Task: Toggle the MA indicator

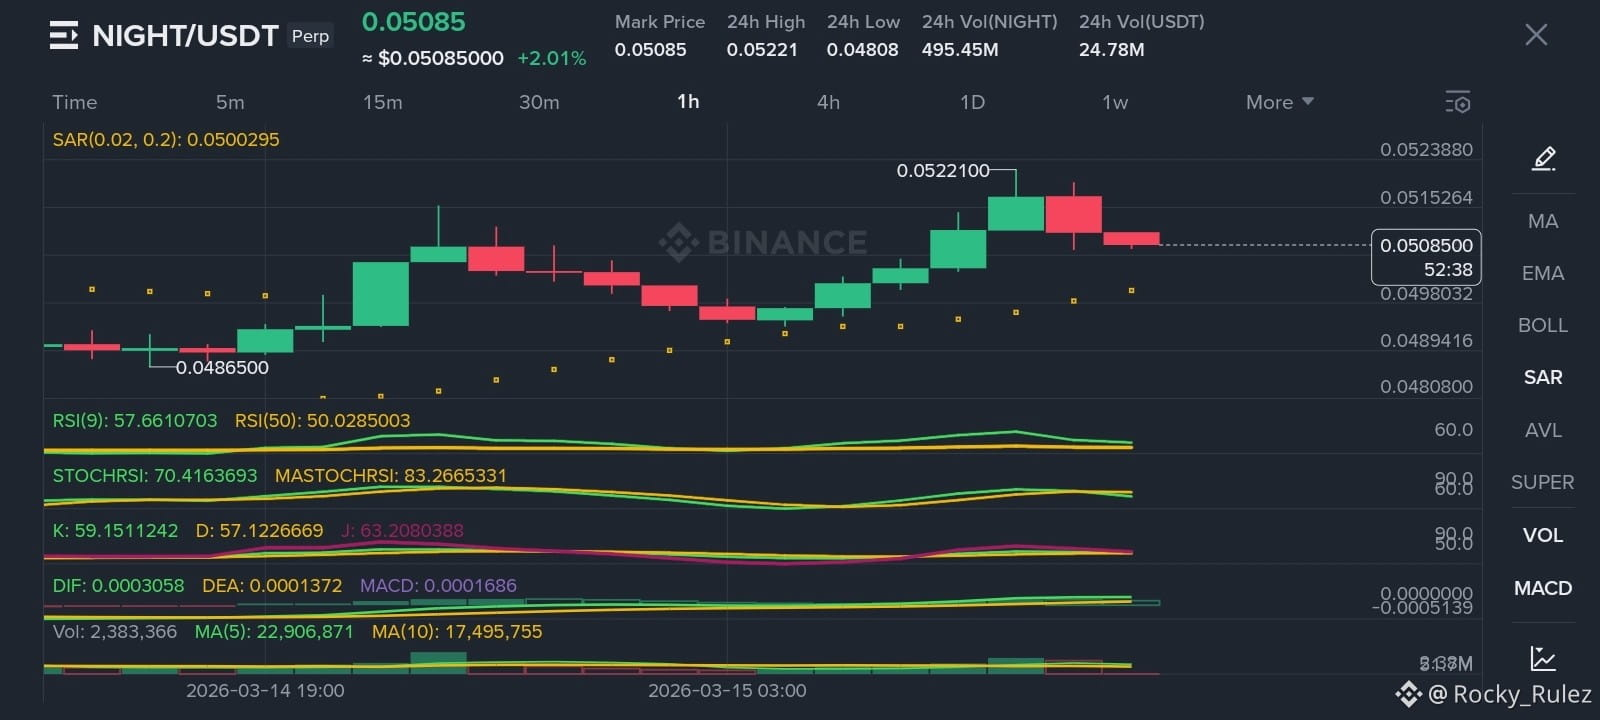Action: tap(1543, 221)
